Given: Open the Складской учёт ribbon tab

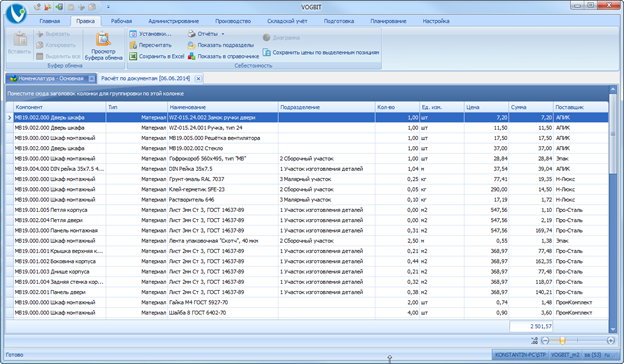Looking at the screenshot, I should coord(287,21).
